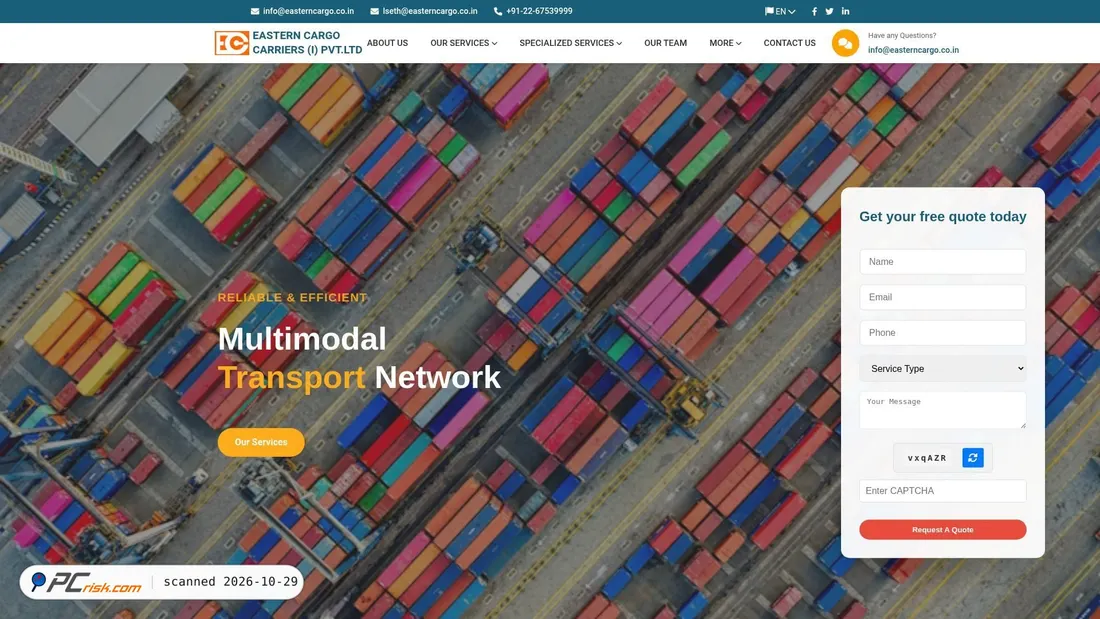This screenshot has height=619, width=1100.
Task: Expand the More menu
Action: [725, 43]
